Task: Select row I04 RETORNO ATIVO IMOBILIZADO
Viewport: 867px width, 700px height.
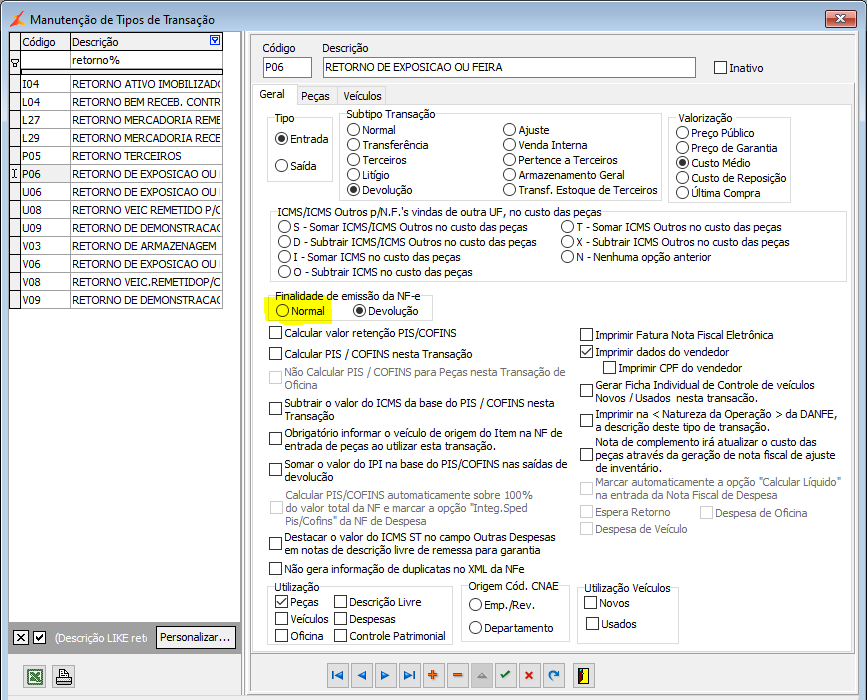Action: pos(117,84)
